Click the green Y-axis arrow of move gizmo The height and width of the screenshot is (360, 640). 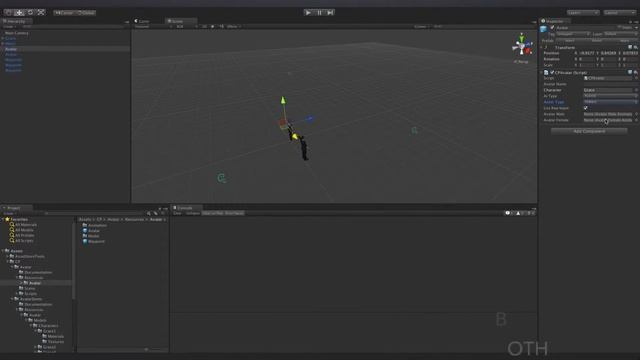pos(283,100)
